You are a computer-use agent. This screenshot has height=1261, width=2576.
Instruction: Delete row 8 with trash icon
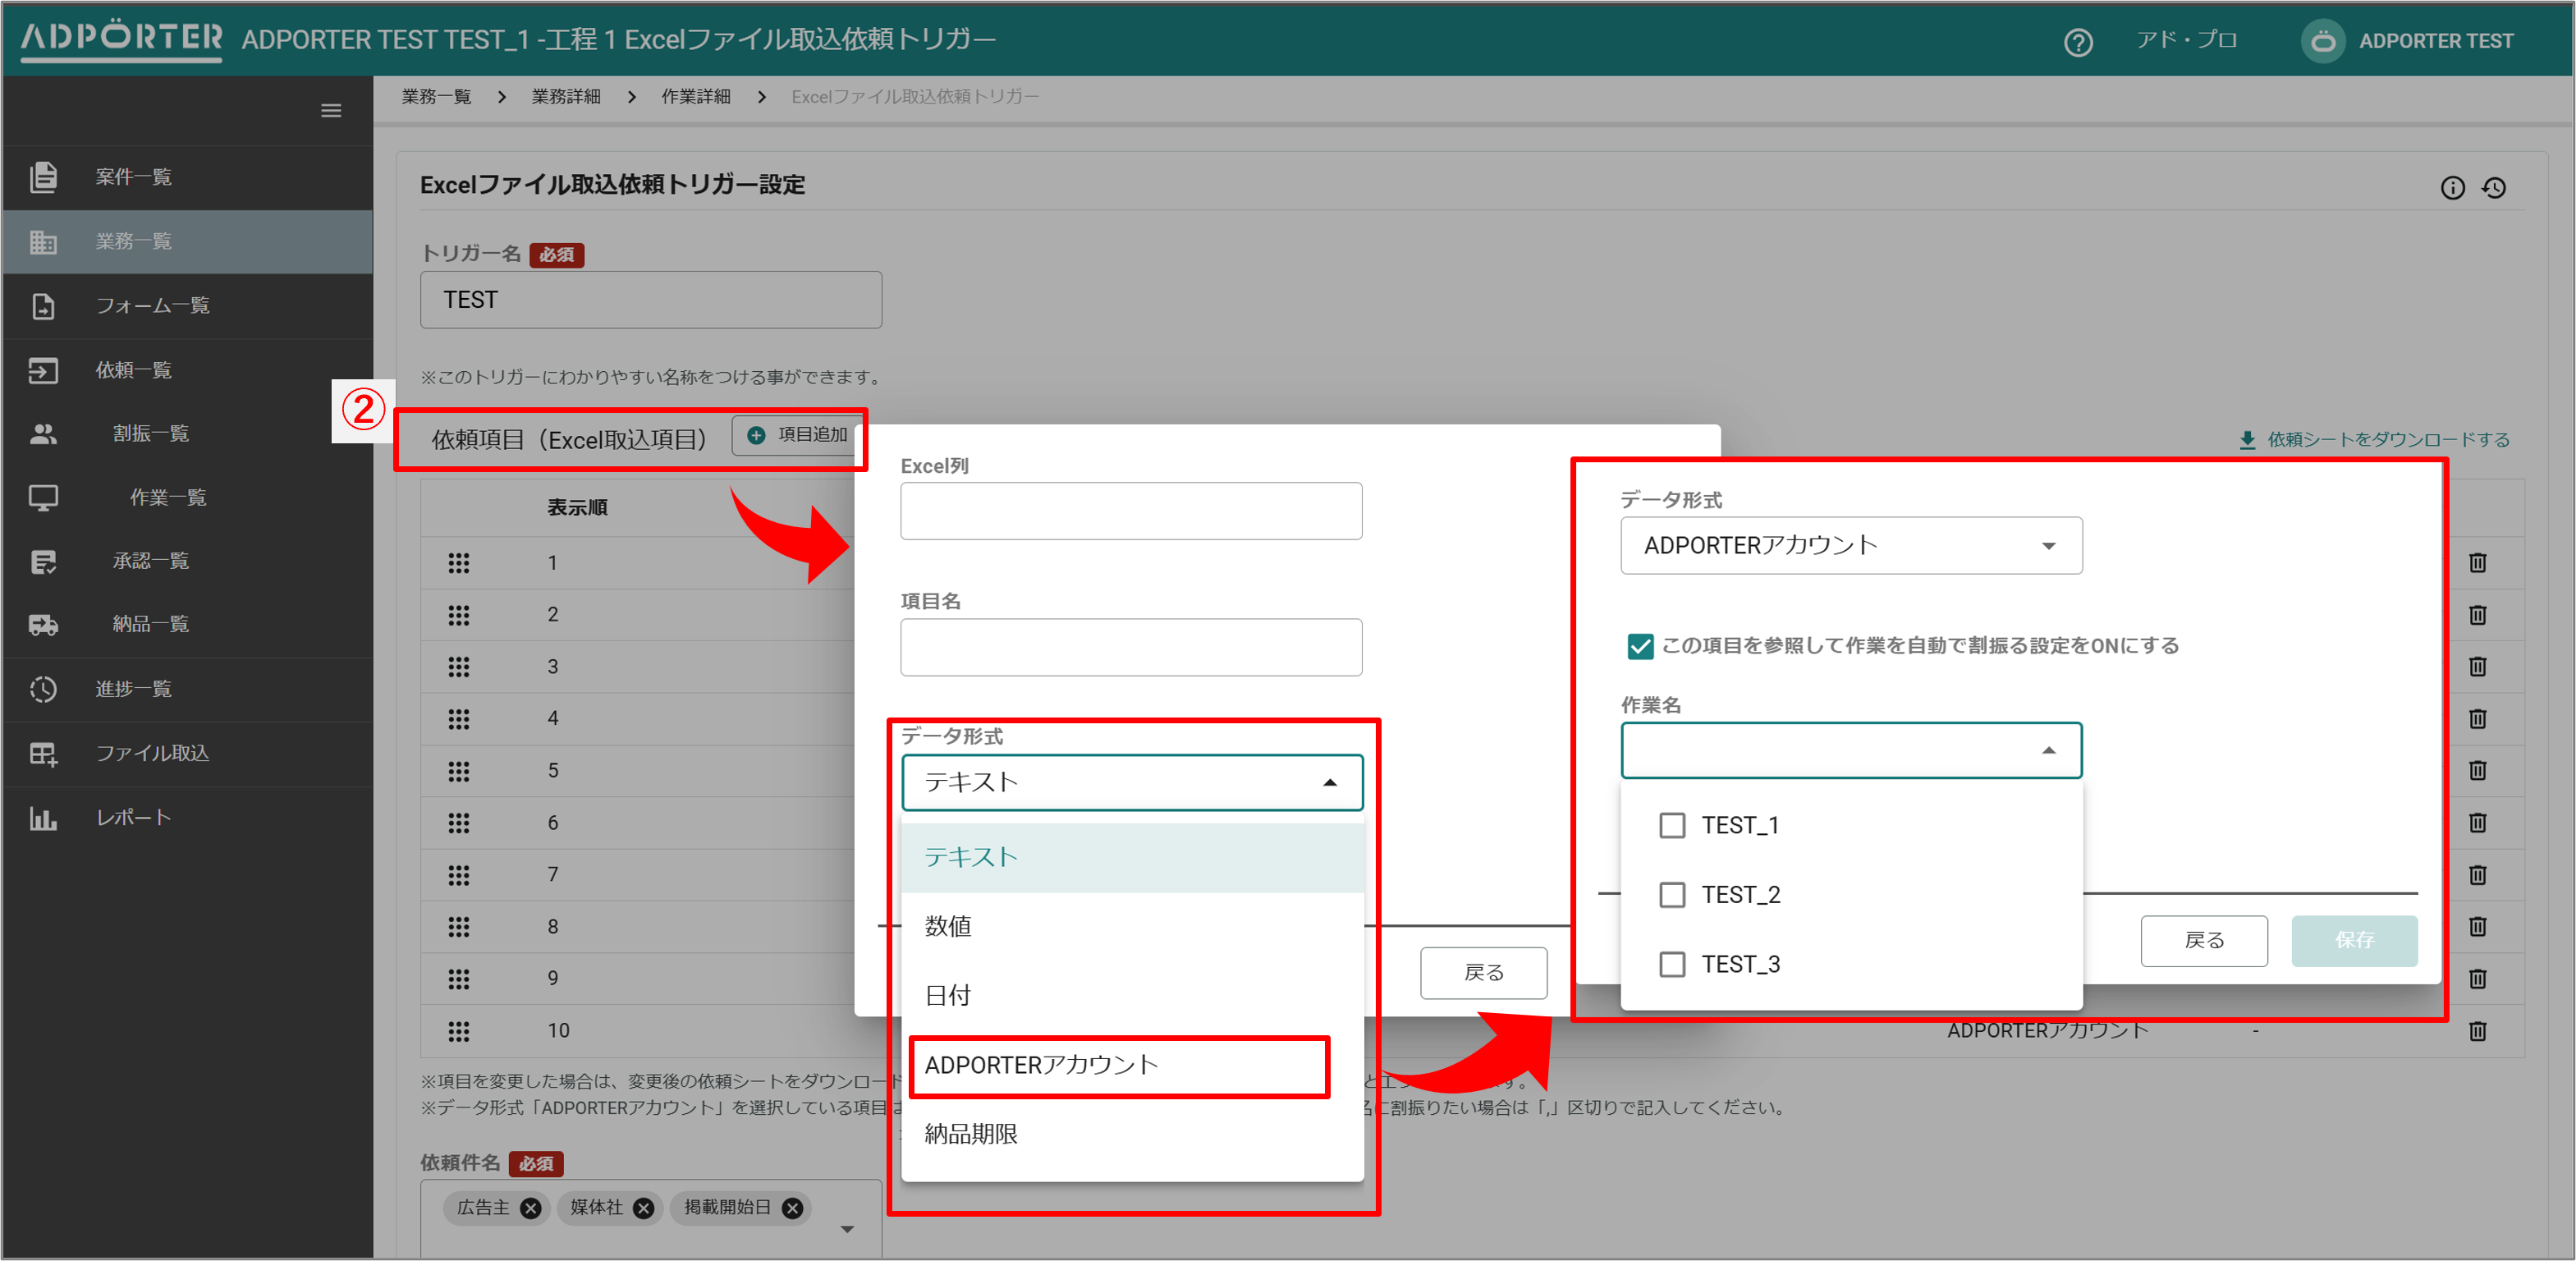pyautogui.click(x=2477, y=927)
